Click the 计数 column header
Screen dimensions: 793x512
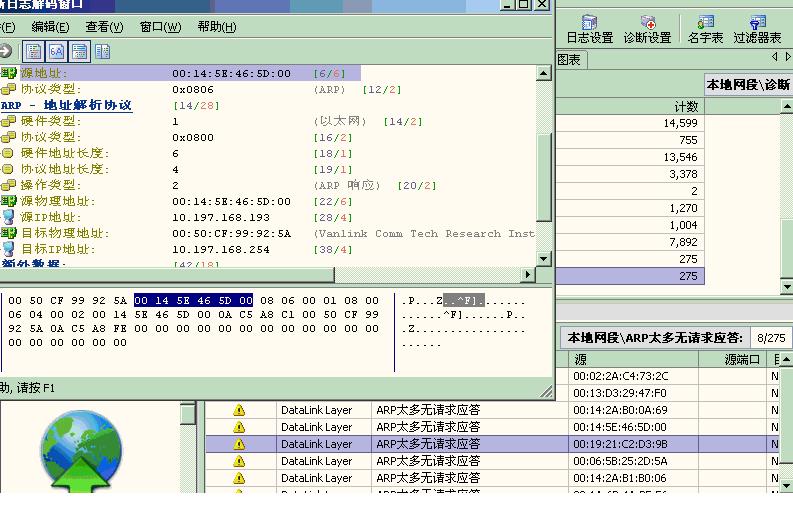(x=686, y=106)
